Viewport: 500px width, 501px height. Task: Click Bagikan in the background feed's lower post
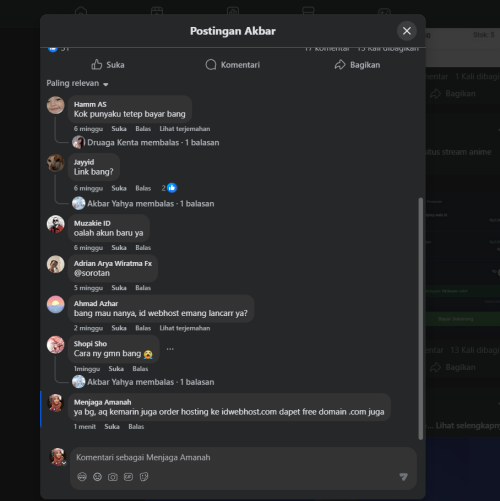(453, 367)
